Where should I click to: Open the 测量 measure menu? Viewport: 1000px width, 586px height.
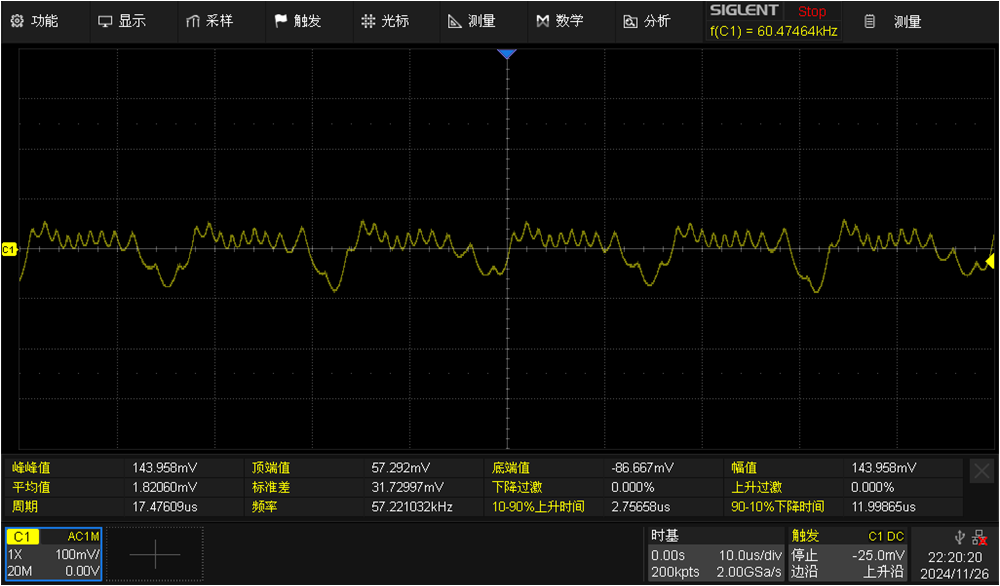472,20
